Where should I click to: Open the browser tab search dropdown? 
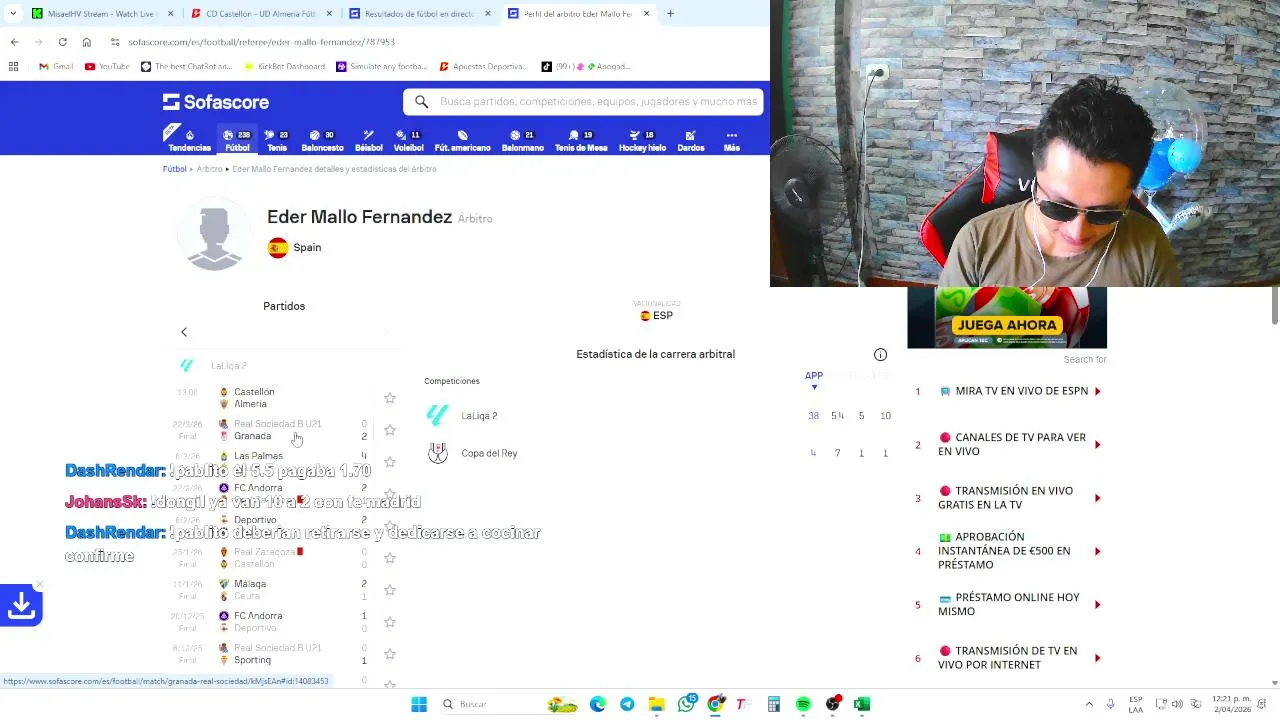[x=12, y=14]
